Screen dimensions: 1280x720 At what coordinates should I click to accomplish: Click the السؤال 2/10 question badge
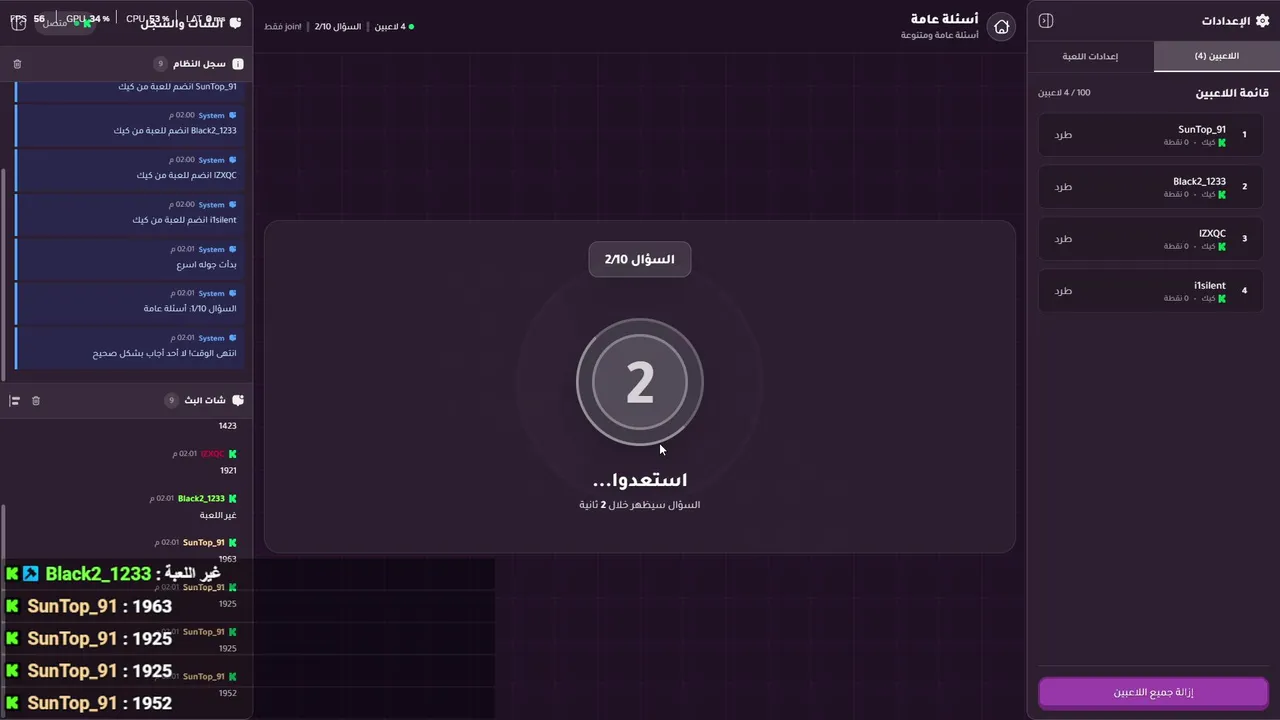click(x=640, y=259)
